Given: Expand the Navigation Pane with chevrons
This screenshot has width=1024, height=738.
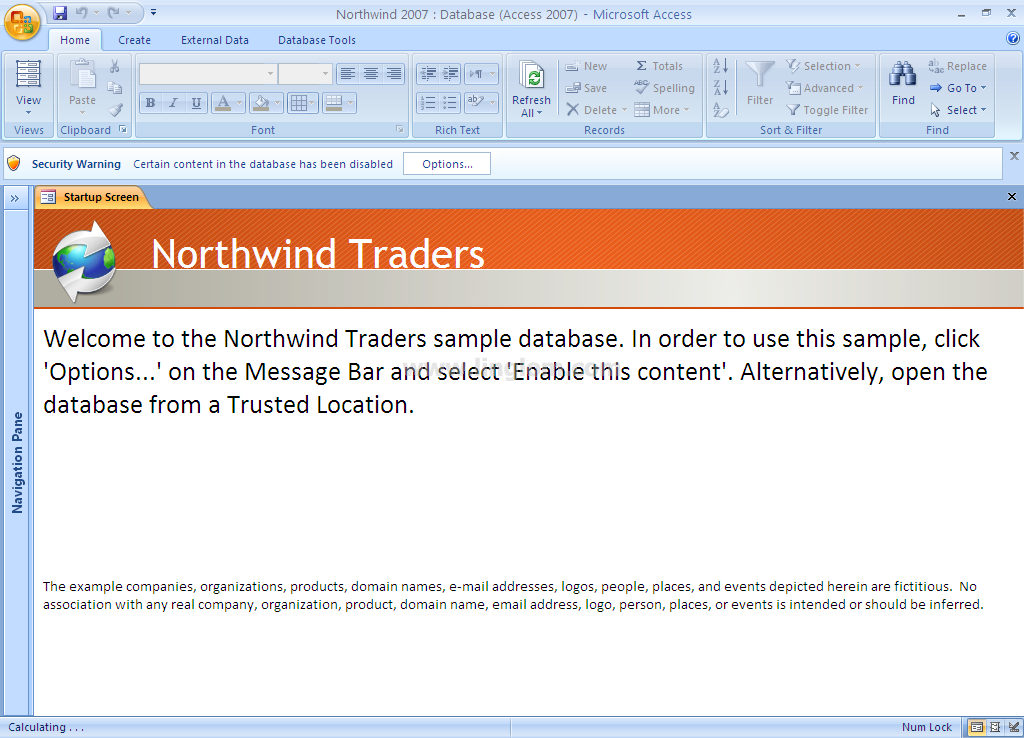Looking at the screenshot, I should 14,199.
